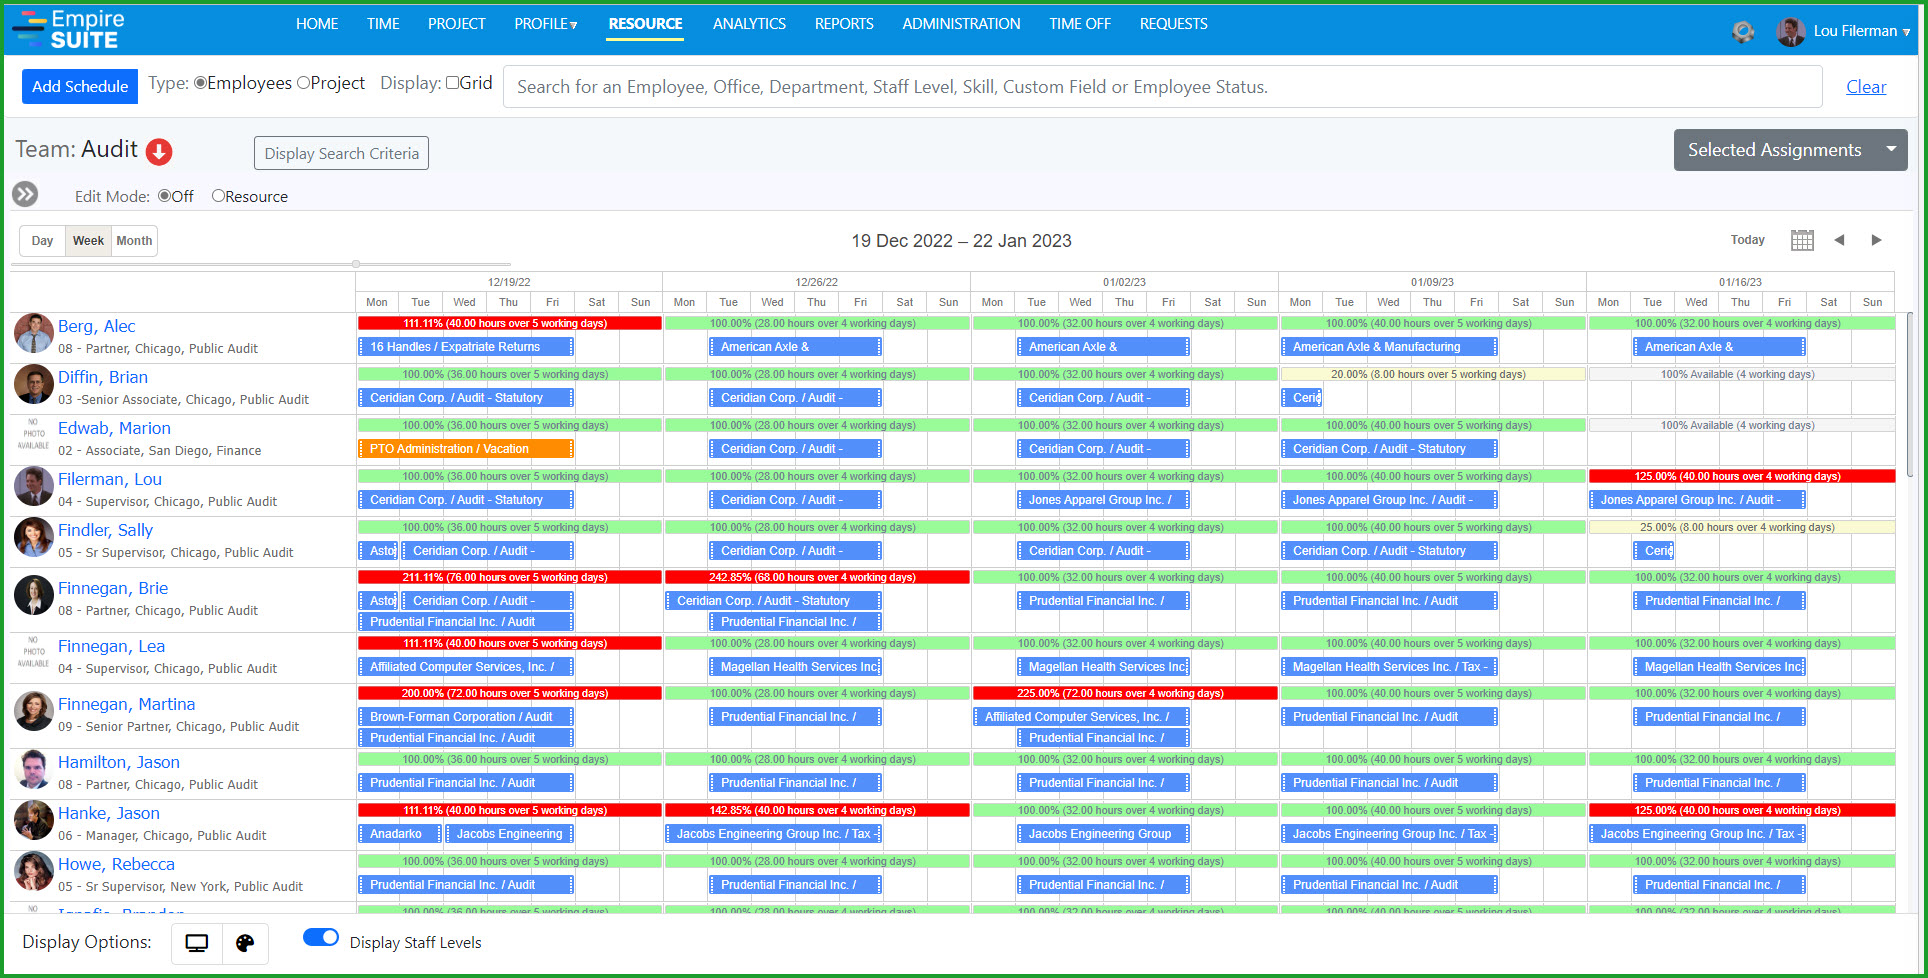Click the orange PTO Administration / Vacation block
1928x978 pixels.
(x=466, y=449)
